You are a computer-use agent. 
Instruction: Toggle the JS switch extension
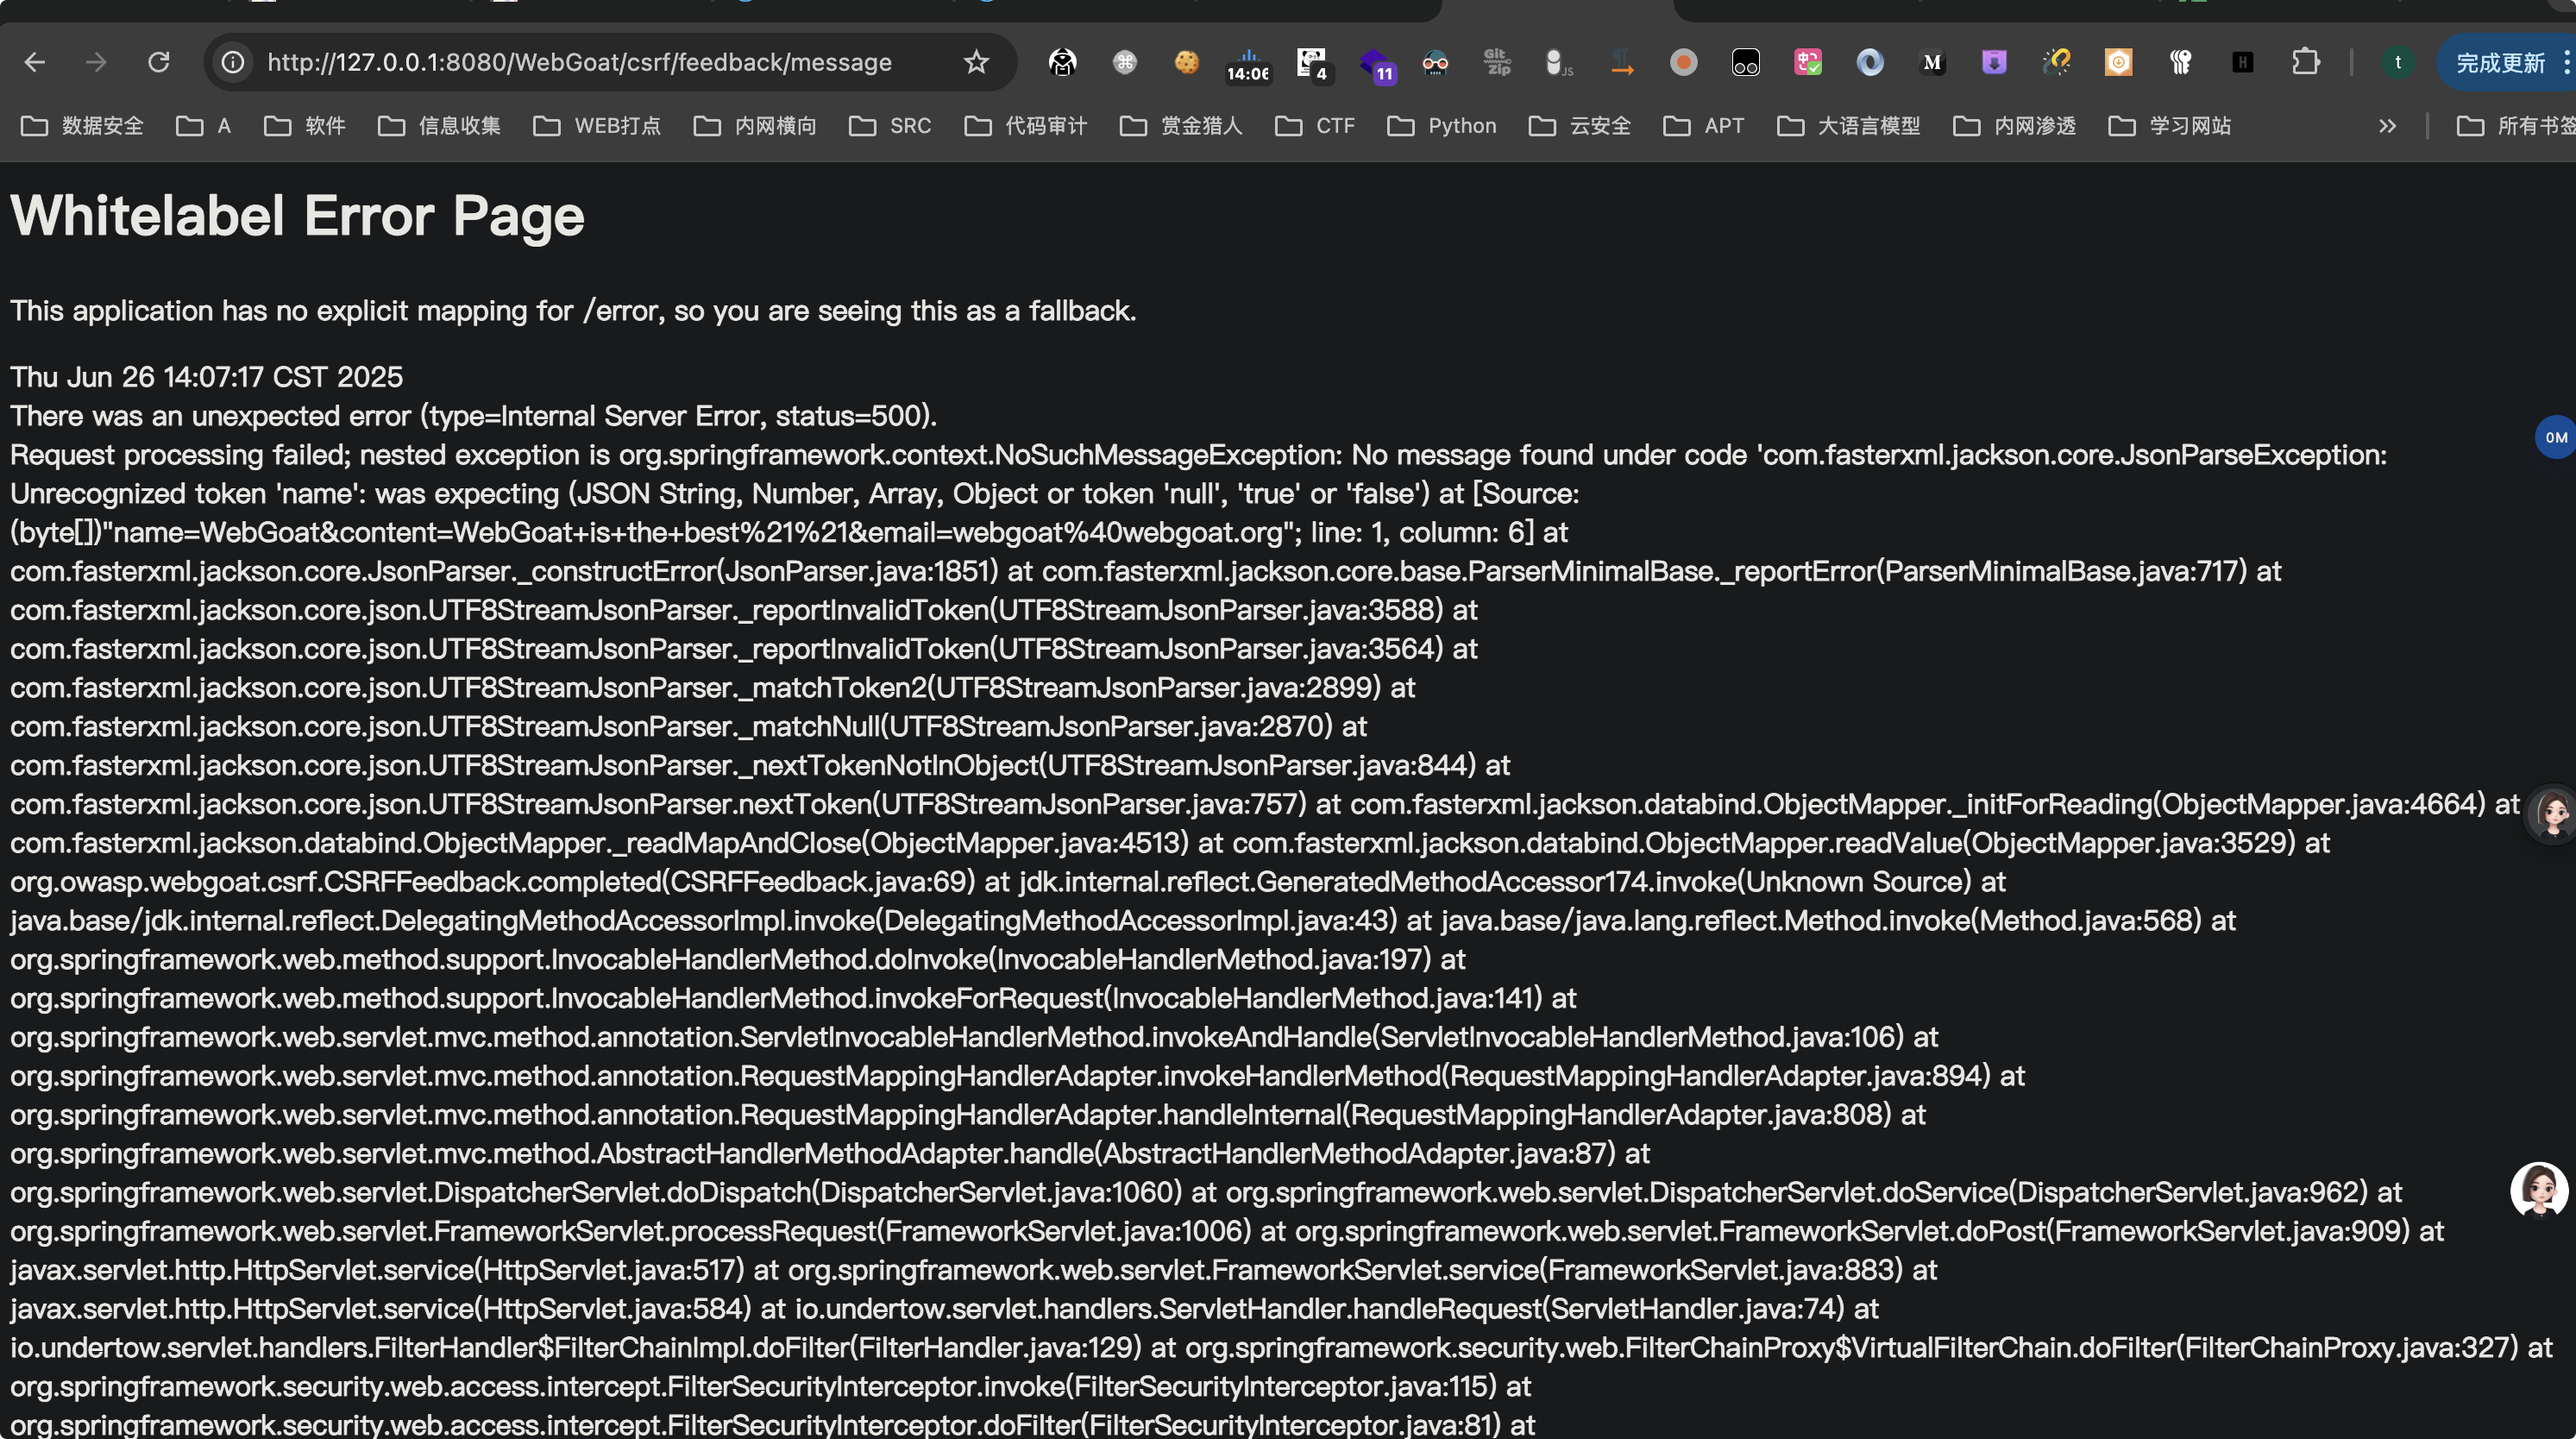pos(1558,62)
